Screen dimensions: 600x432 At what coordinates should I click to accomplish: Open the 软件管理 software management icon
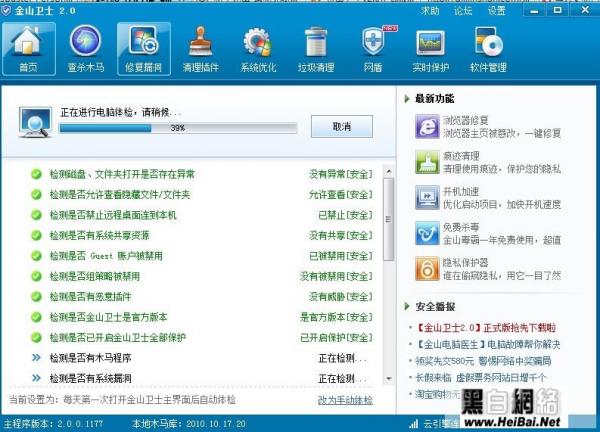click(489, 48)
